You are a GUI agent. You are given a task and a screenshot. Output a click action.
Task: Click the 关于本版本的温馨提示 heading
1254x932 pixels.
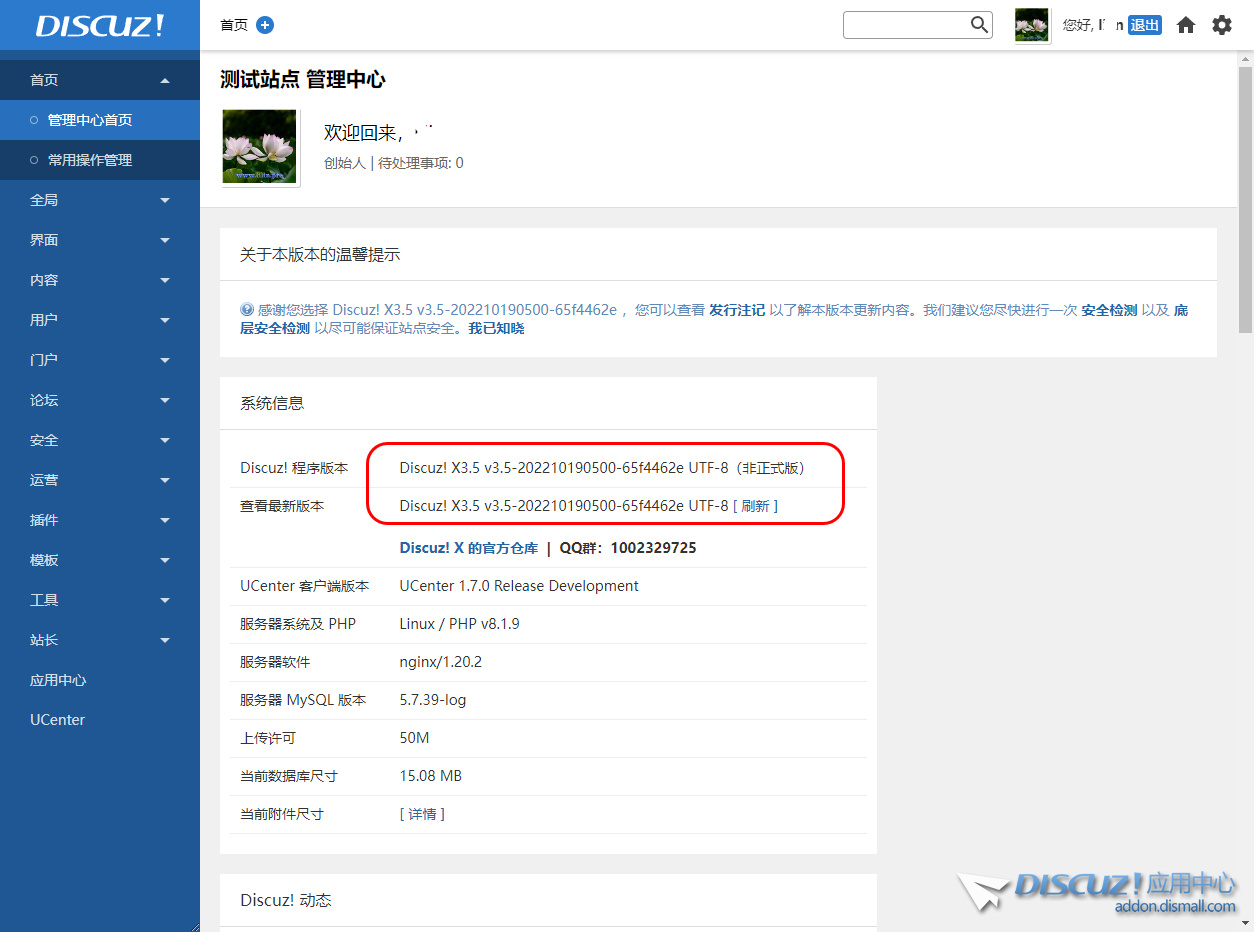[x=320, y=255]
